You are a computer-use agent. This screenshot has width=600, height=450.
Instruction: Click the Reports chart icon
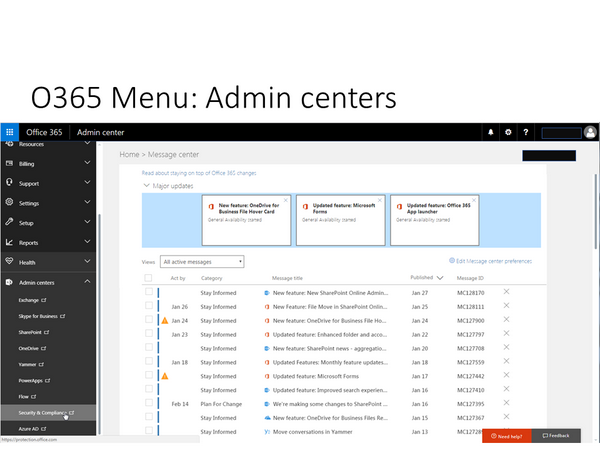click(10, 242)
